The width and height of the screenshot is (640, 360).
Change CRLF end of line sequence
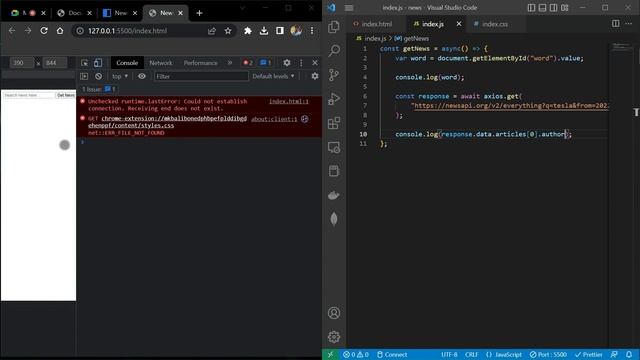471,354
